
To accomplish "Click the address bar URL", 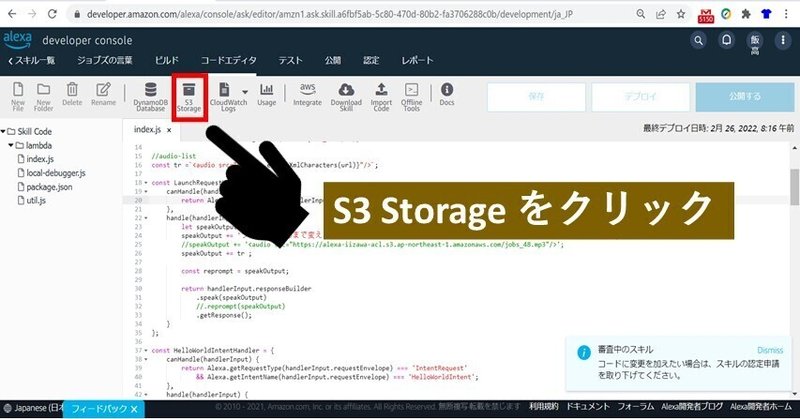I will (x=330, y=14).
